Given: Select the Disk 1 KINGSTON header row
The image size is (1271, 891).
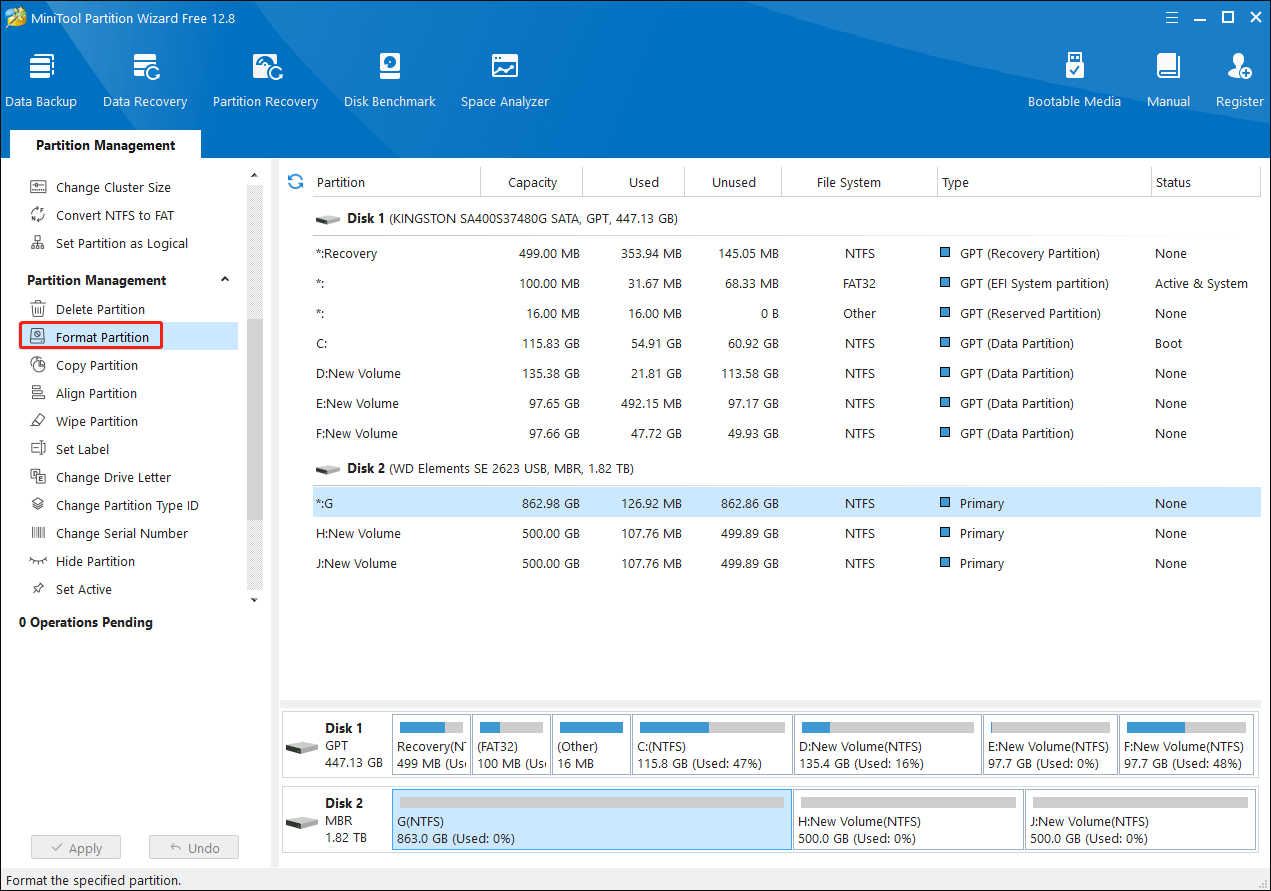Looking at the screenshot, I should pos(787,218).
